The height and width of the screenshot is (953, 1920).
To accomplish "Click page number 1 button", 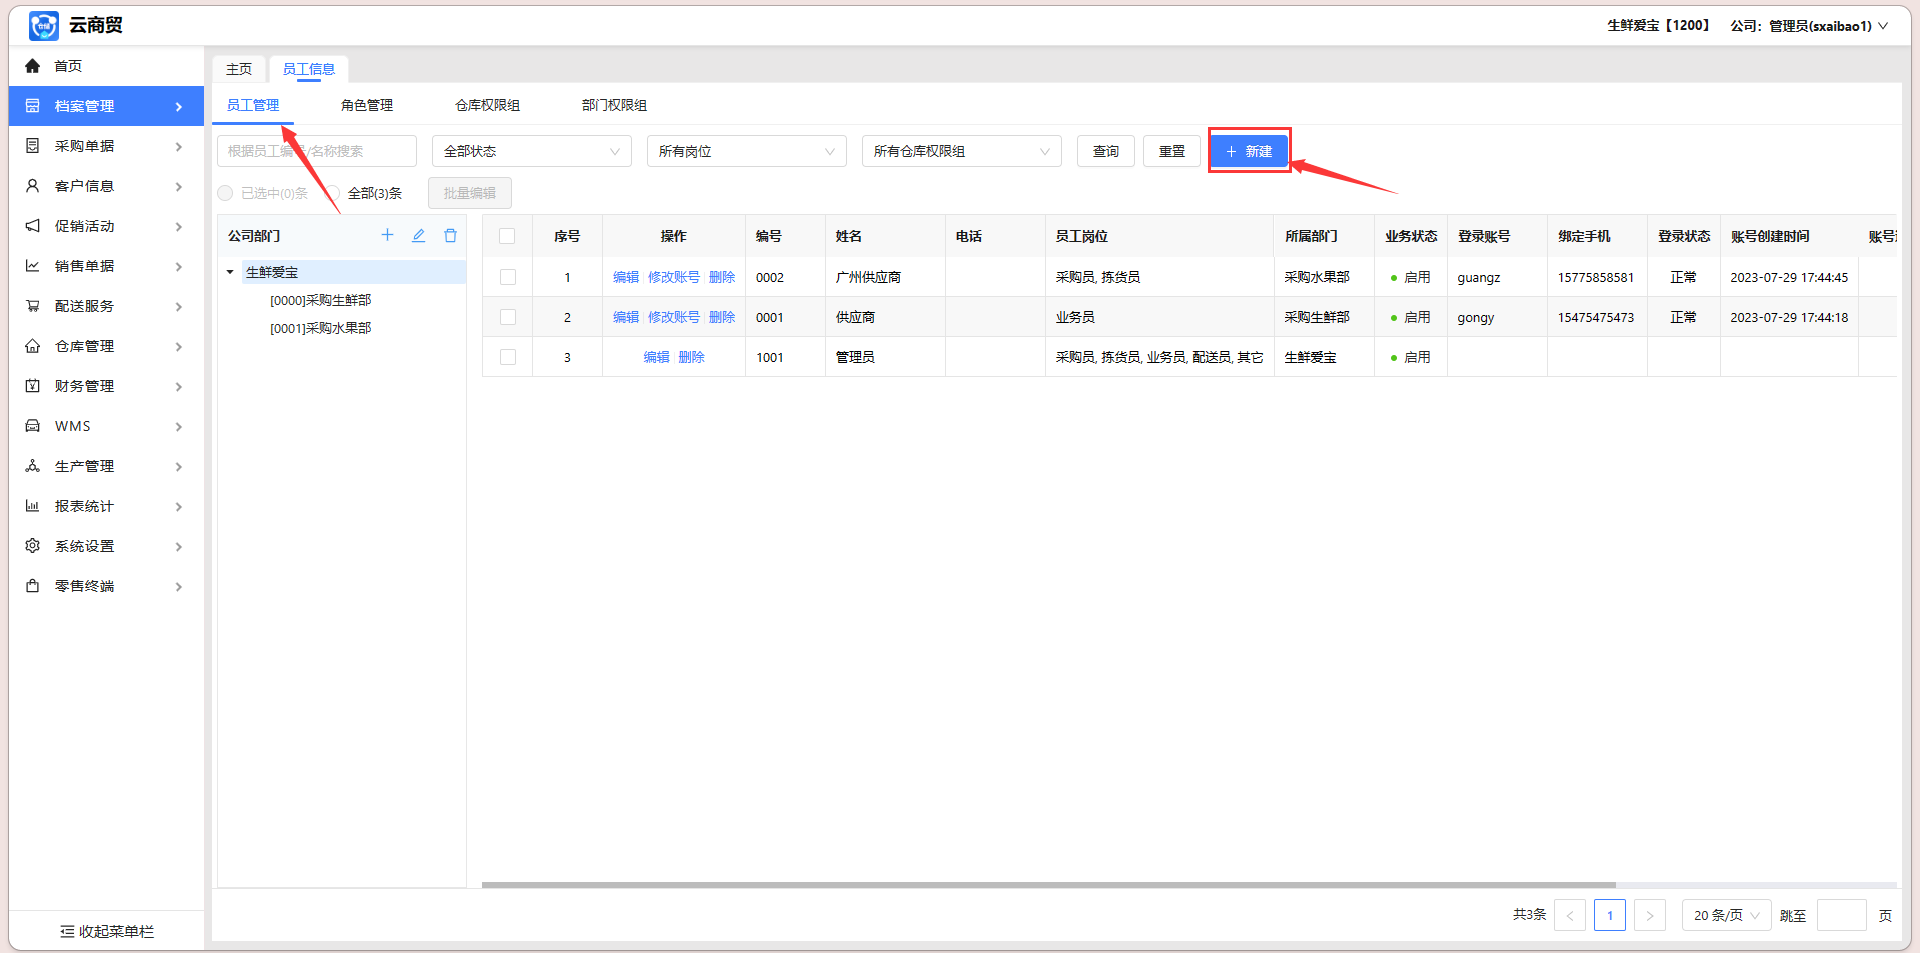I will pos(1610,915).
